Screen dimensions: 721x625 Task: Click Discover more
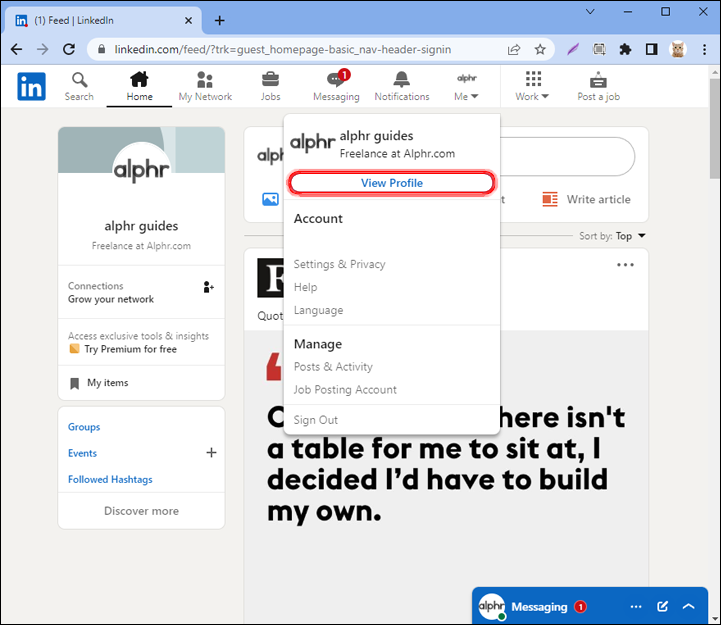pos(141,511)
